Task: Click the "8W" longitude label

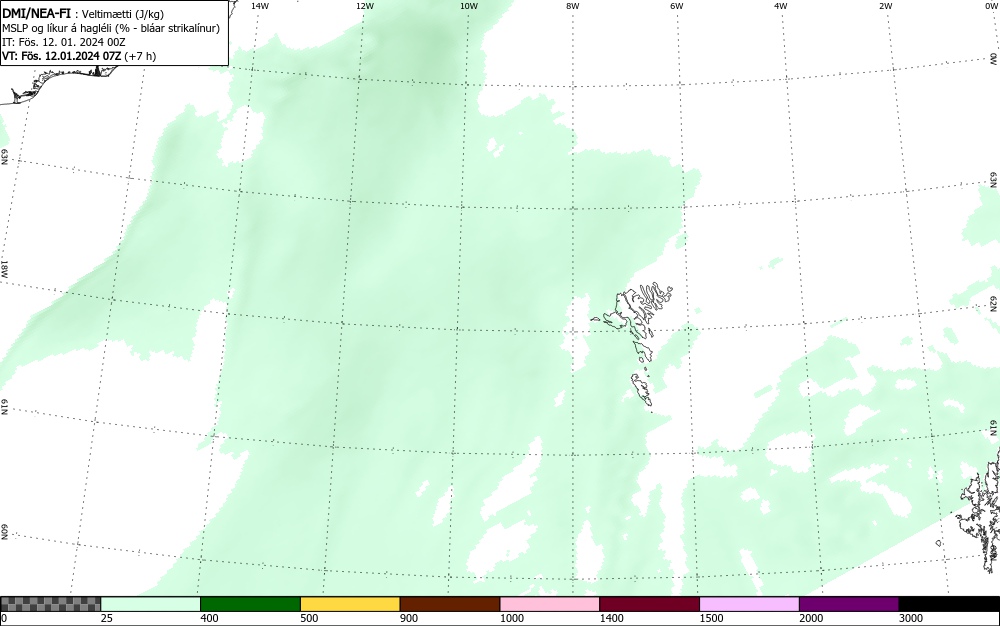Action: point(573,6)
